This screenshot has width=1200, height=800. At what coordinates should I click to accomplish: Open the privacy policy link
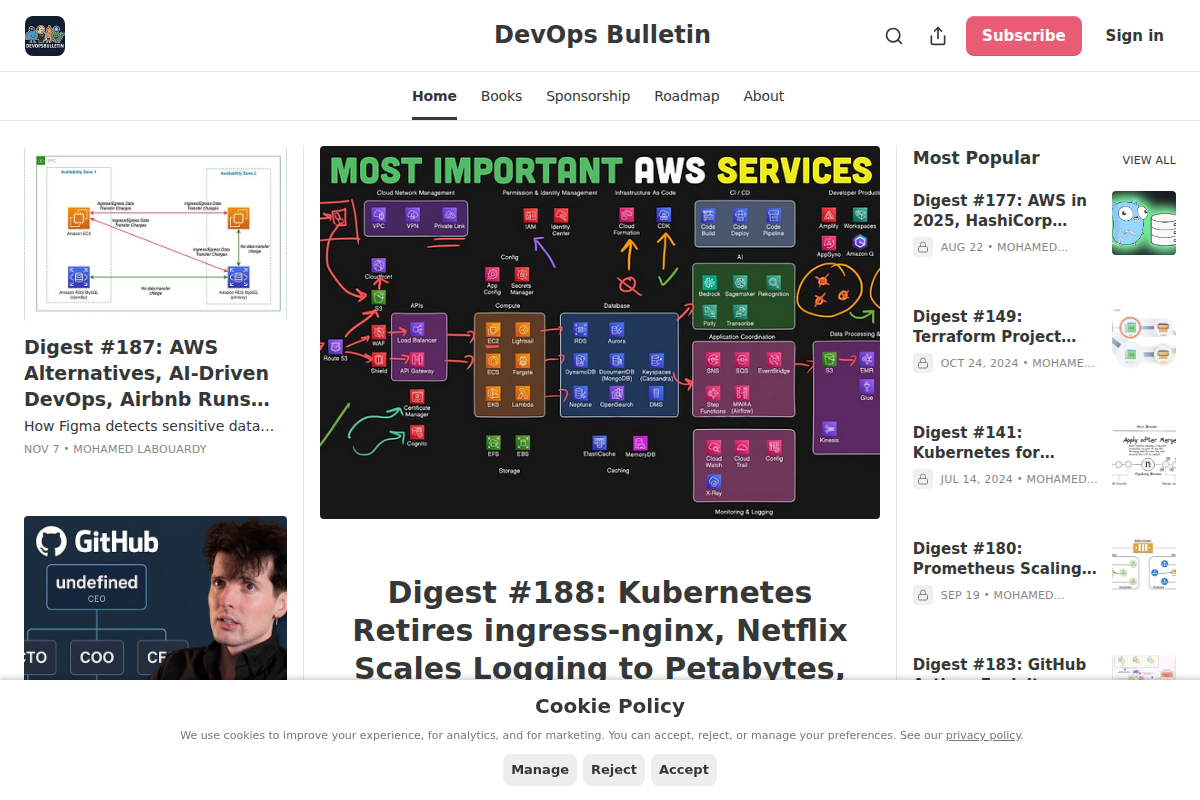(983, 734)
